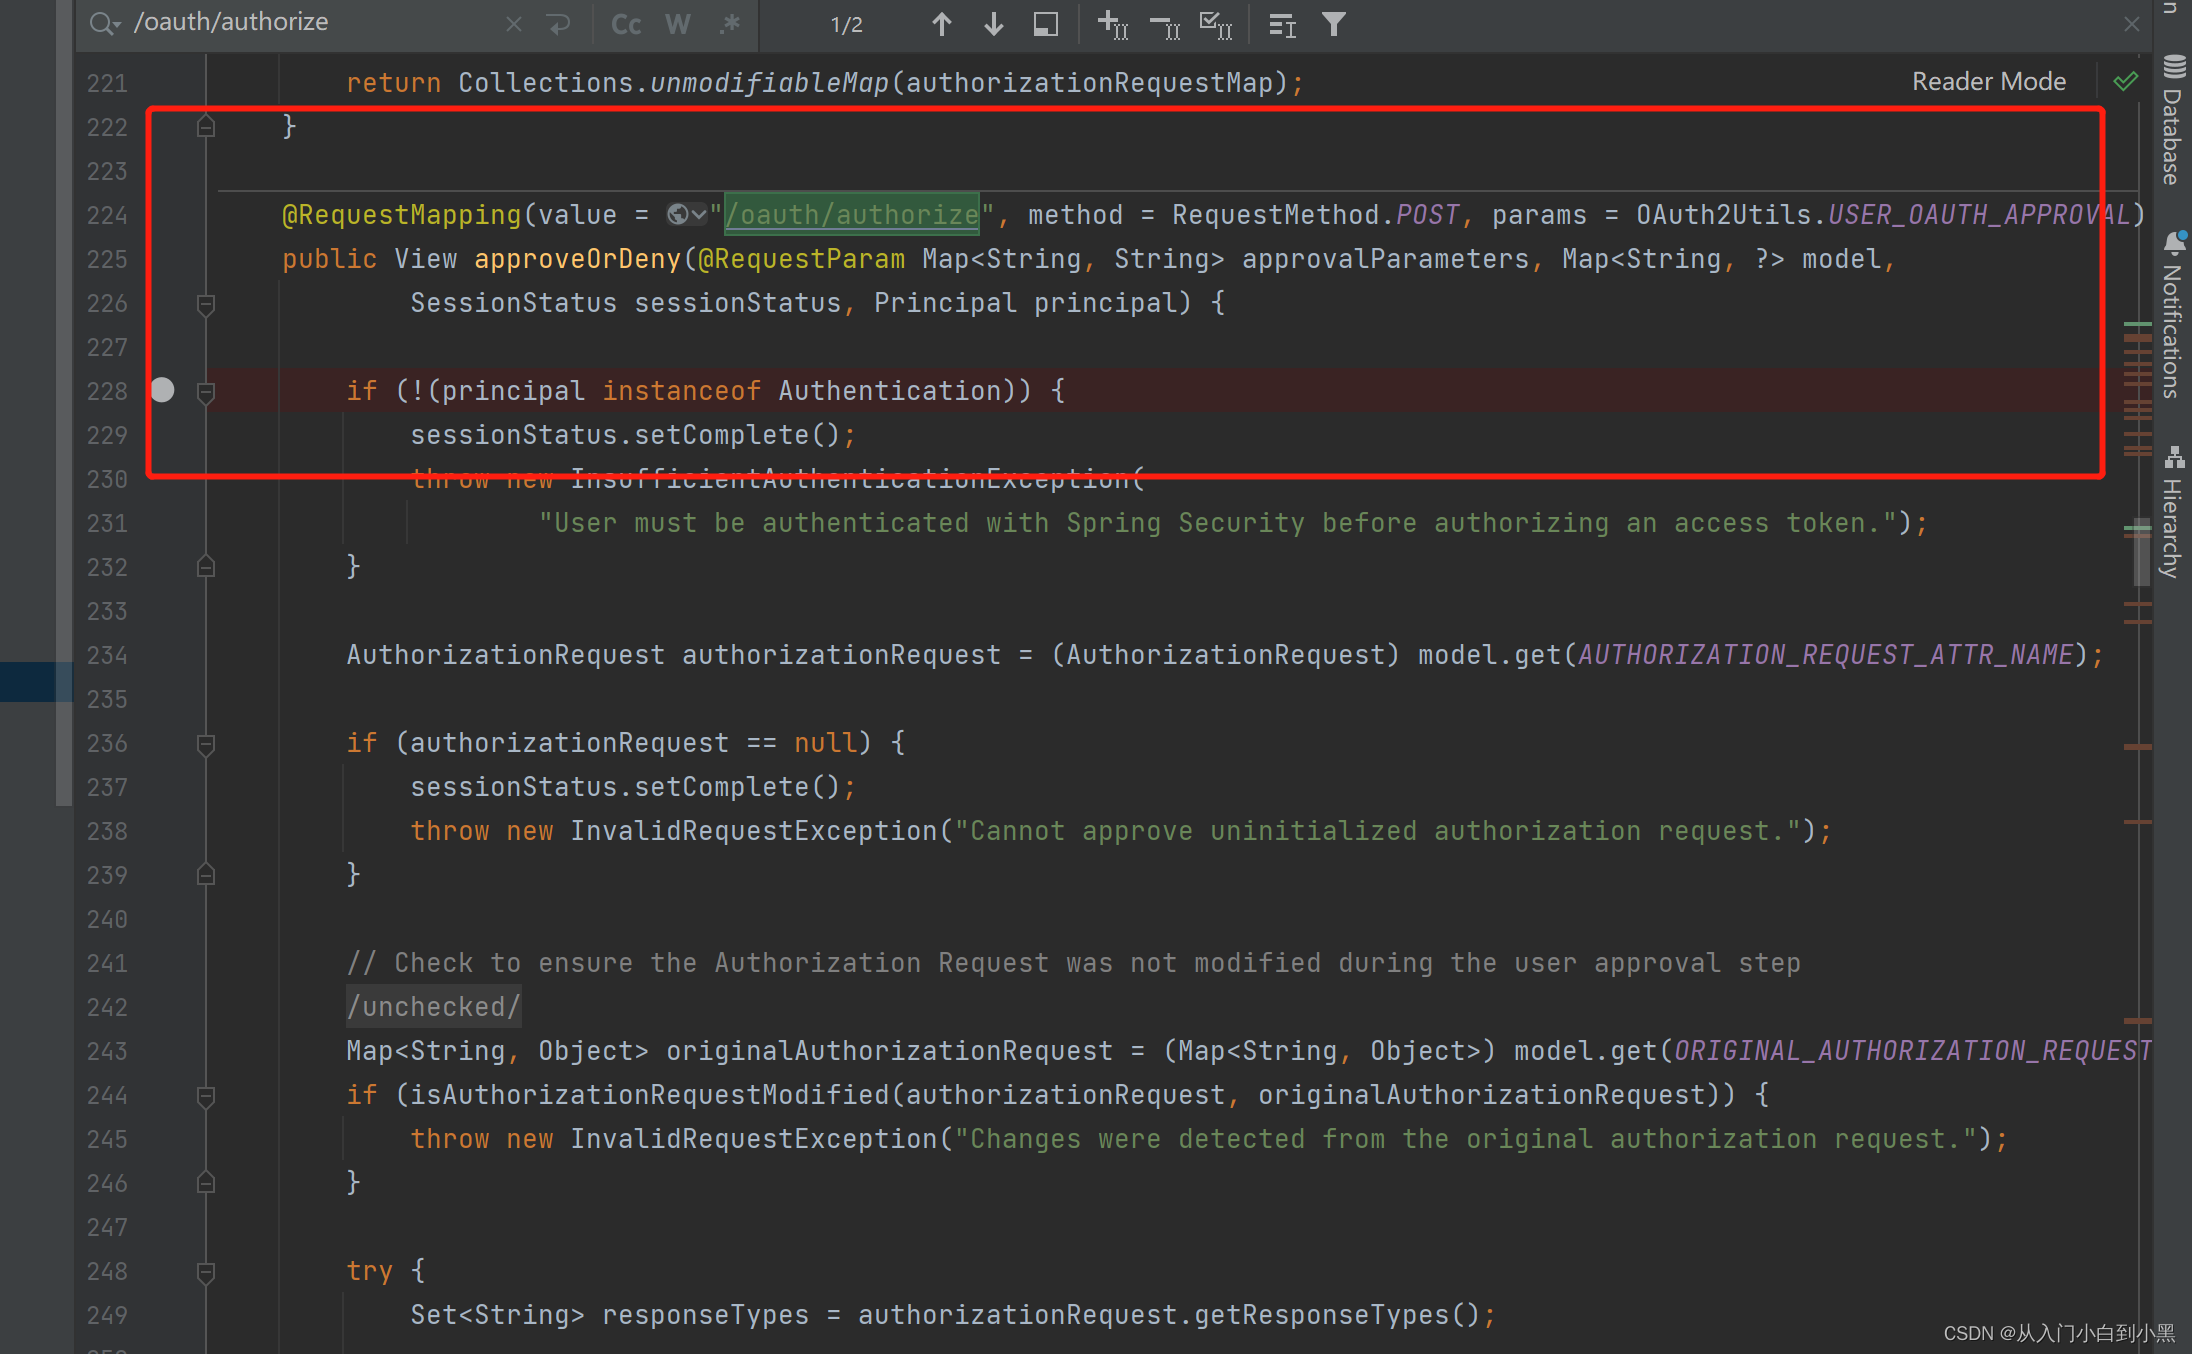Click the approveOrDeny method name
The width and height of the screenshot is (2192, 1354).
pyautogui.click(x=577, y=259)
